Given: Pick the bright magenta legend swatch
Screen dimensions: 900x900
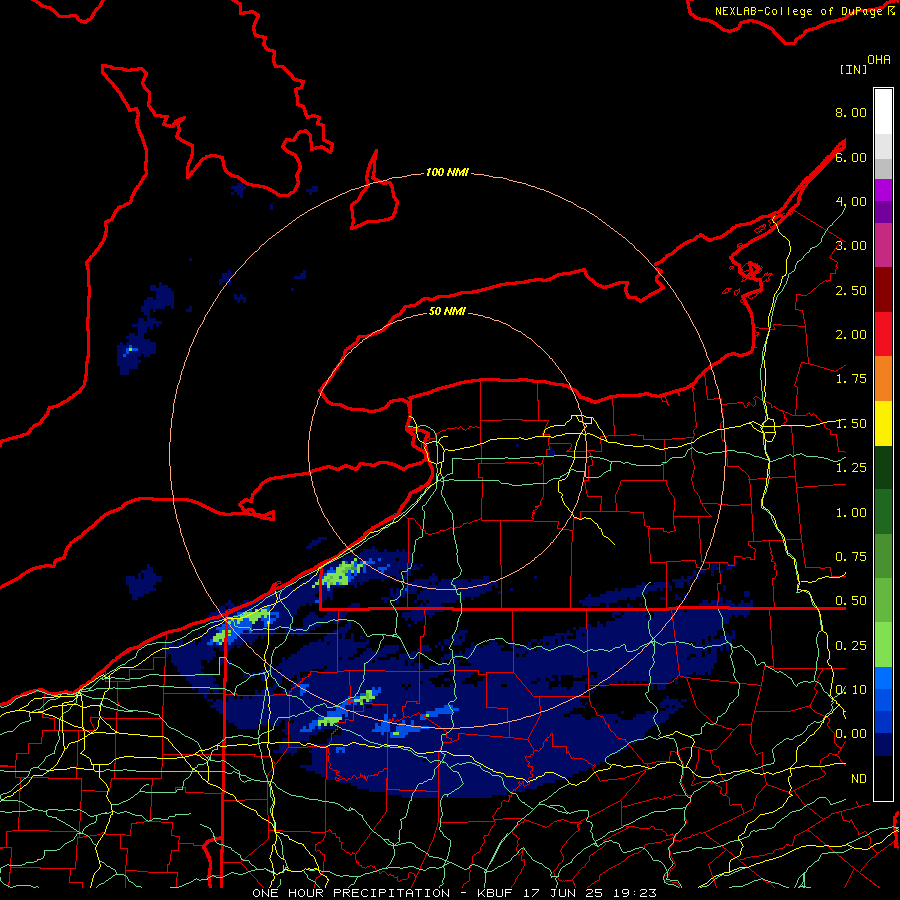Looking at the screenshot, I should 883,190.
